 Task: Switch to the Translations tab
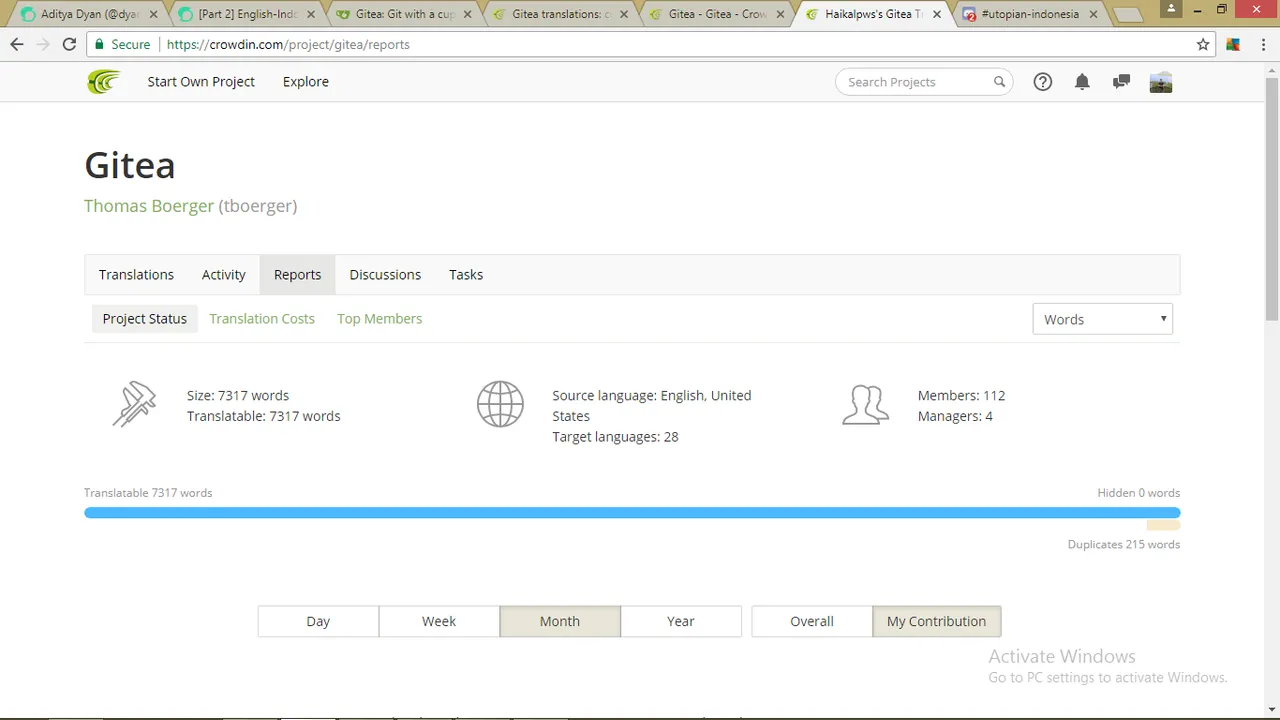[x=136, y=274]
